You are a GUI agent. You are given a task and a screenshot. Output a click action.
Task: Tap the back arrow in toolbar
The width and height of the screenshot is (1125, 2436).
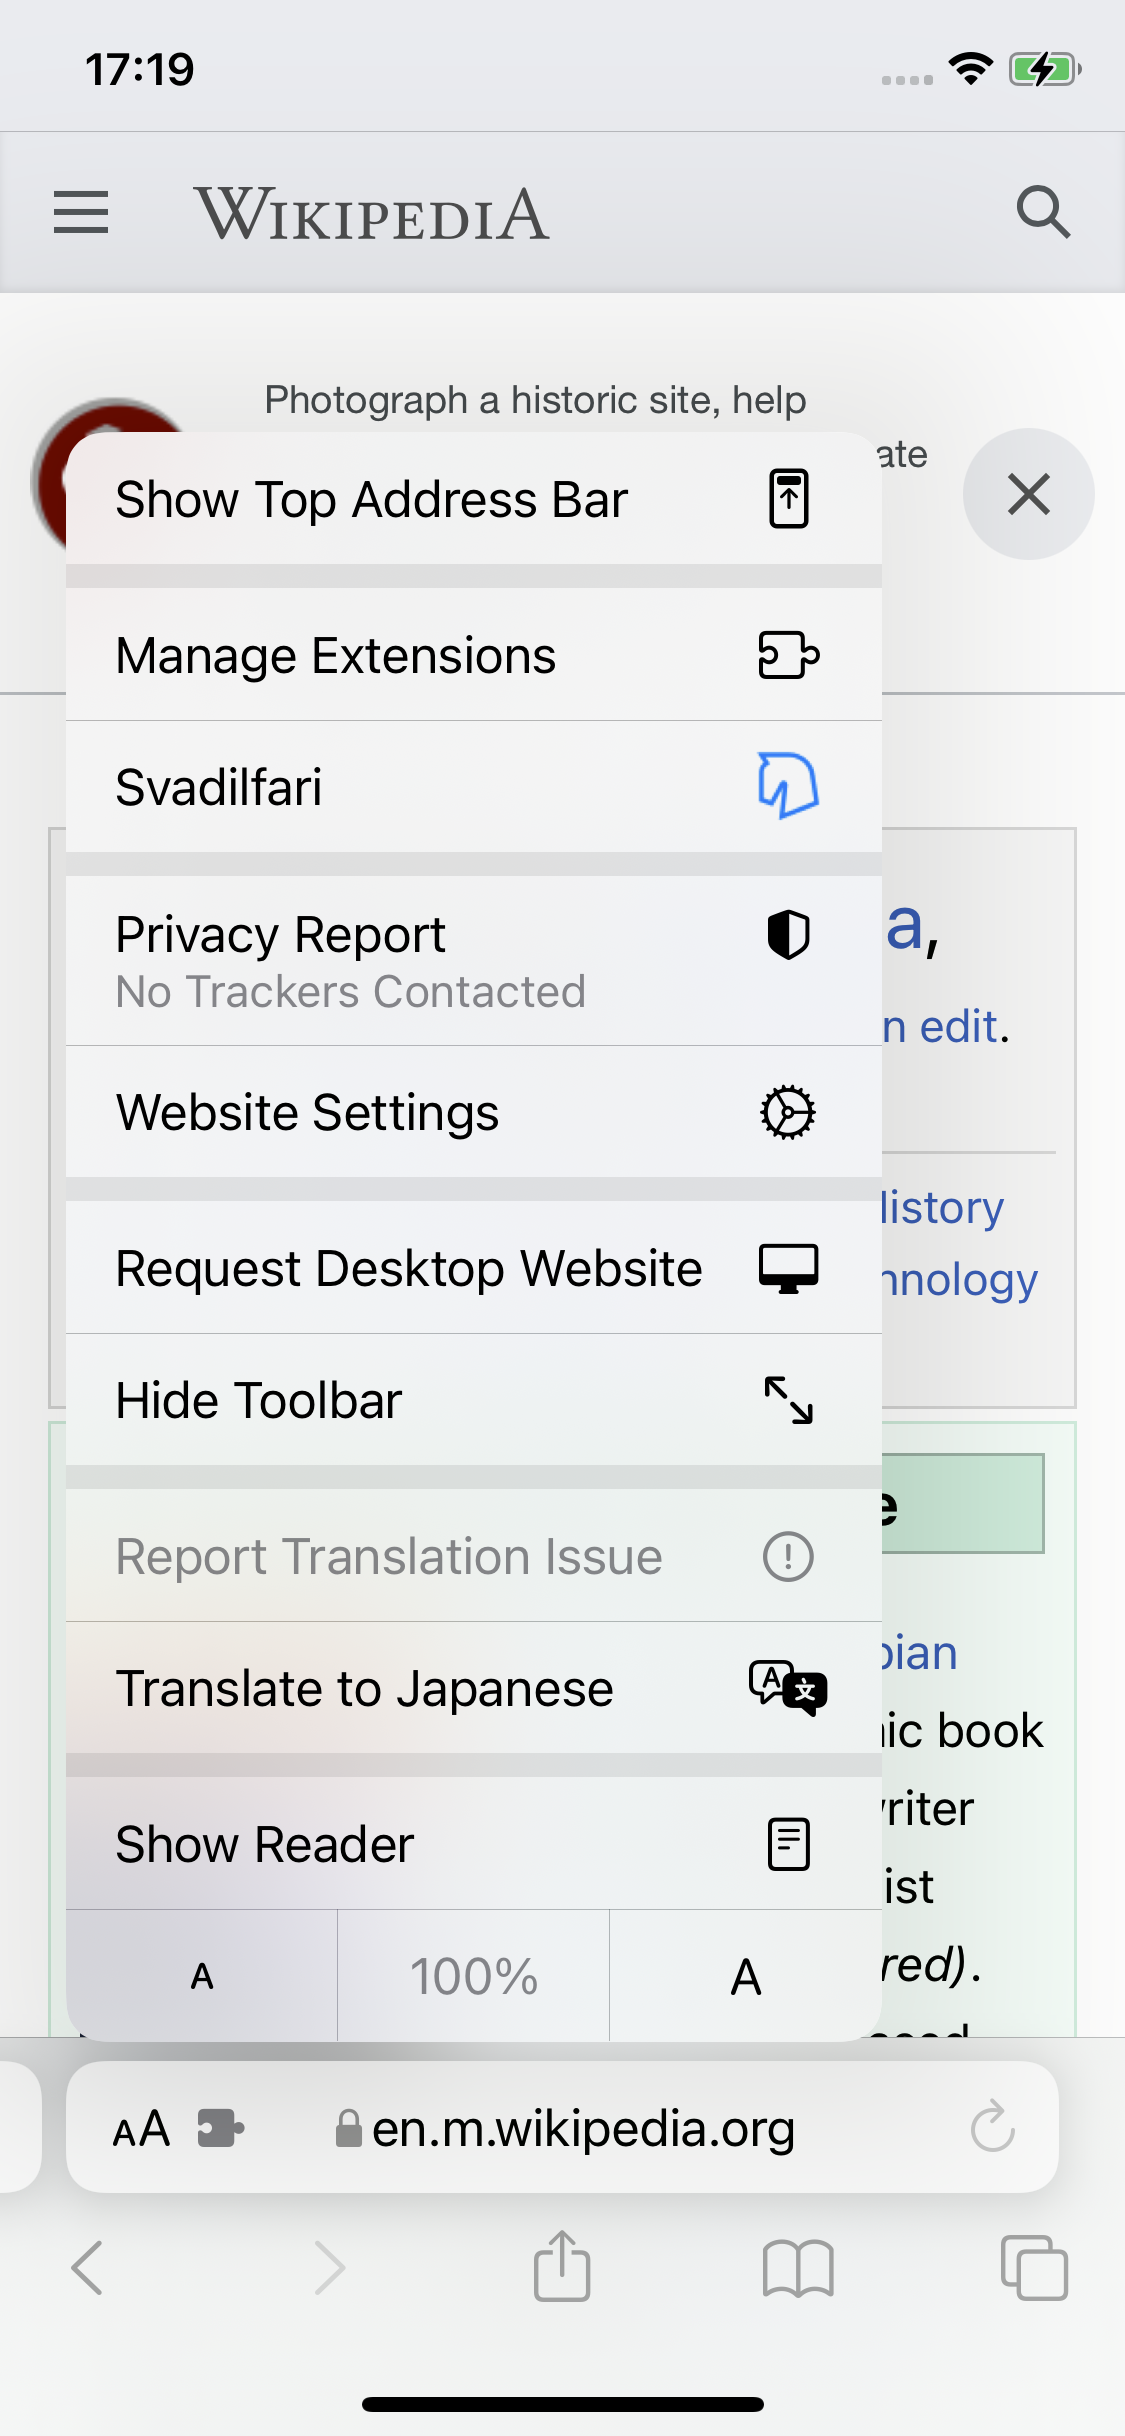pos(88,2267)
